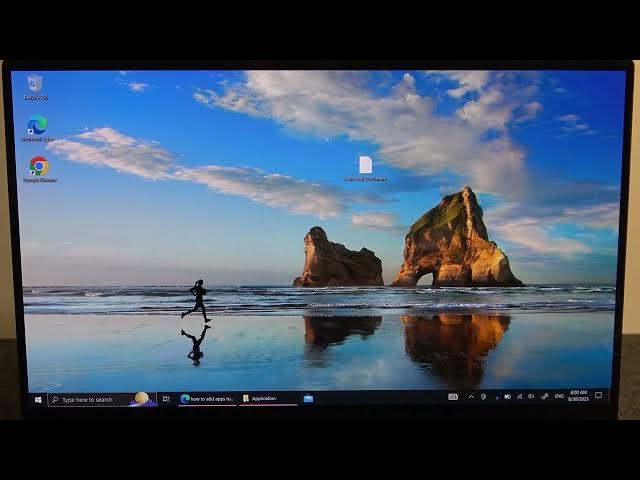Open the notification Action Center
Screen dimensions: 640x480
coord(599,396)
